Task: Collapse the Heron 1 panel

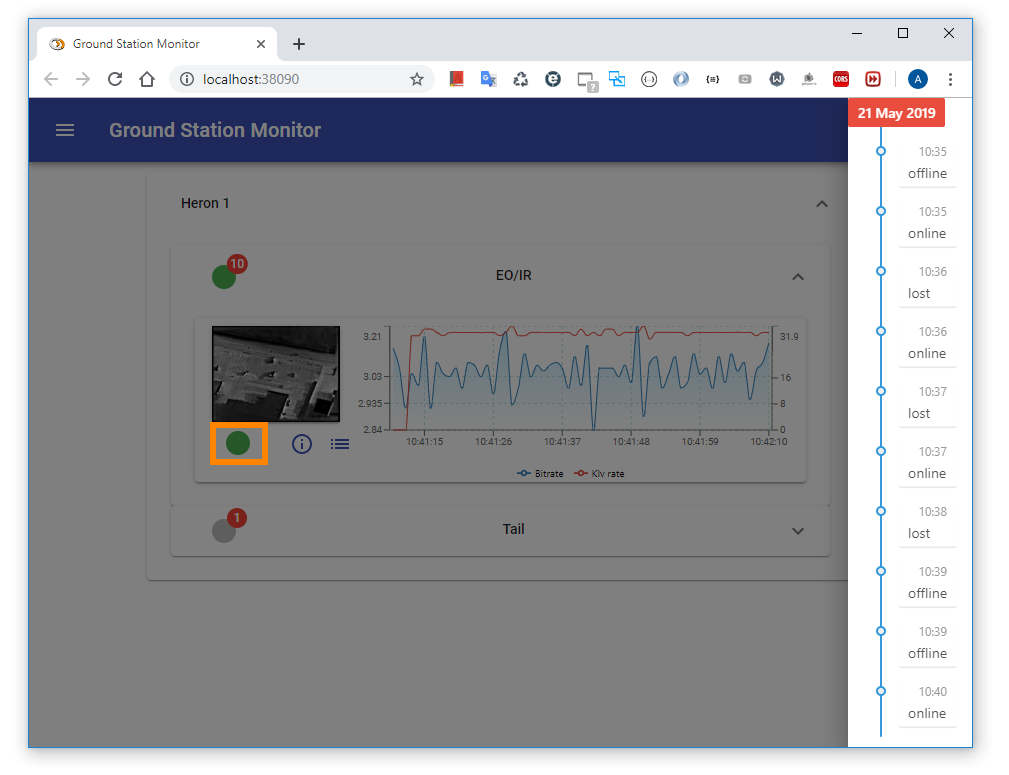Action: tap(821, 204)
